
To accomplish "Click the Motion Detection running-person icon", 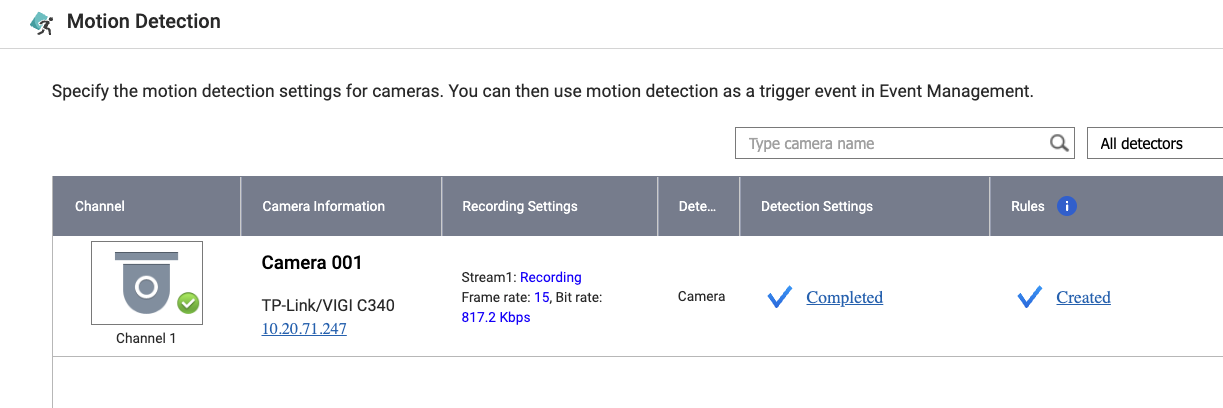I will [41, 23].
